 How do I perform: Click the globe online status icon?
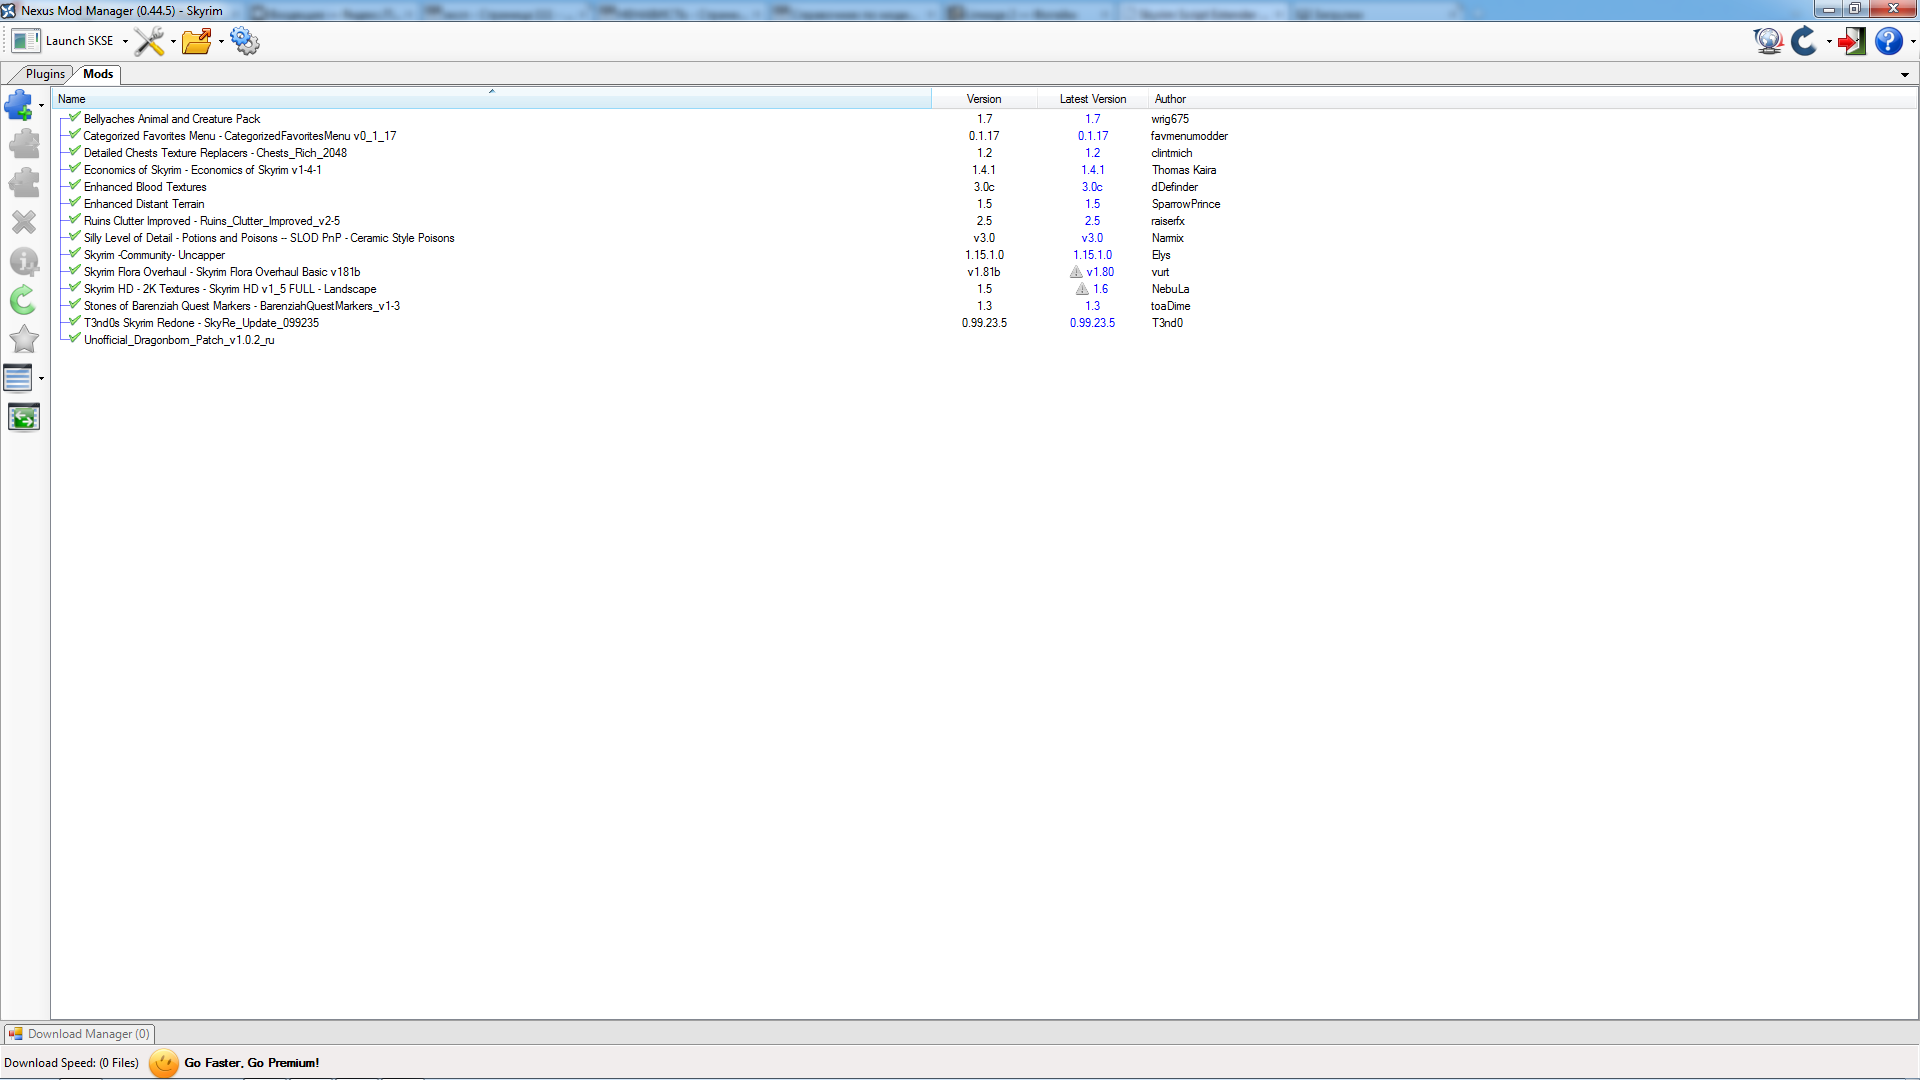tap(1768, 41)
